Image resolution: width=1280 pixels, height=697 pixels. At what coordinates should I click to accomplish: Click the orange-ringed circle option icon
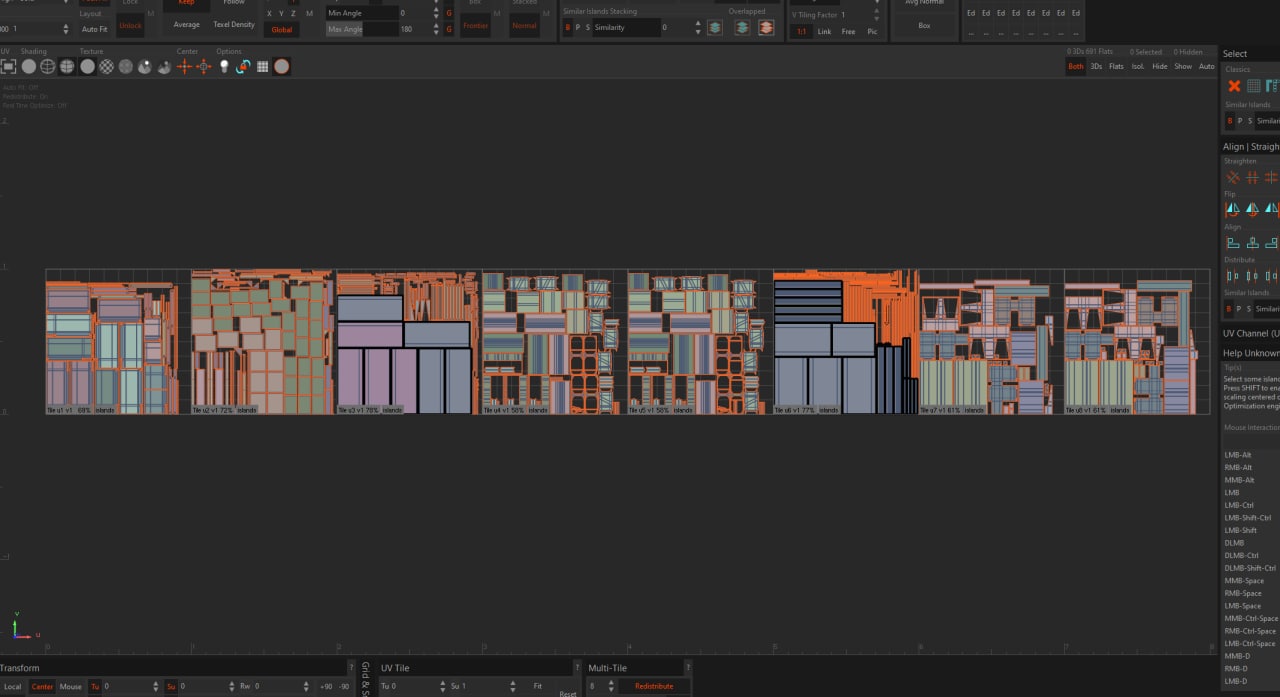click(x=282, y=67)
